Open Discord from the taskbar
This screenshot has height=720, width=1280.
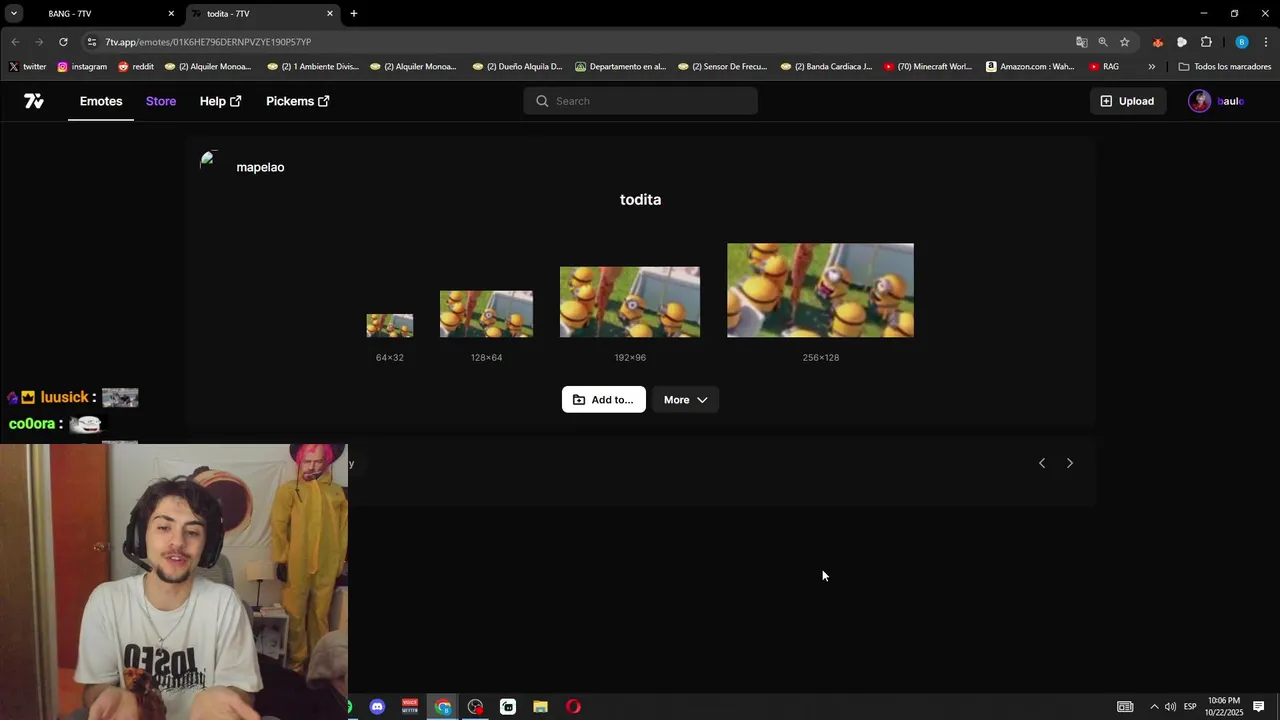(x=377, y=707)
